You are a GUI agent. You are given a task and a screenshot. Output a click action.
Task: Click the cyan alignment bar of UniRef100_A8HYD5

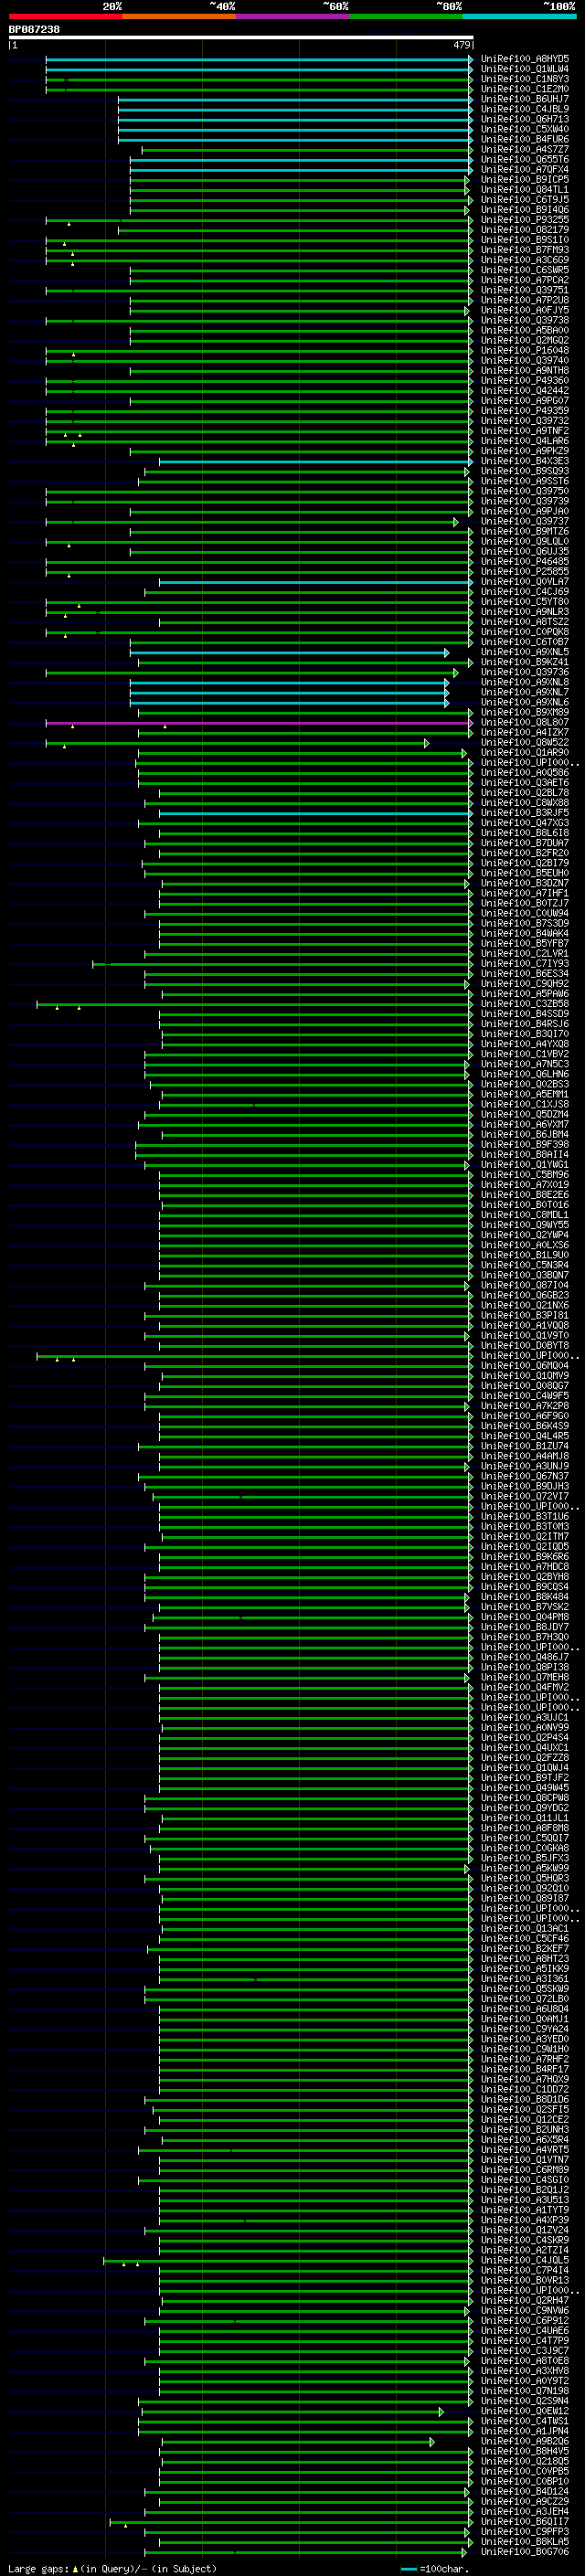(259, 59)
